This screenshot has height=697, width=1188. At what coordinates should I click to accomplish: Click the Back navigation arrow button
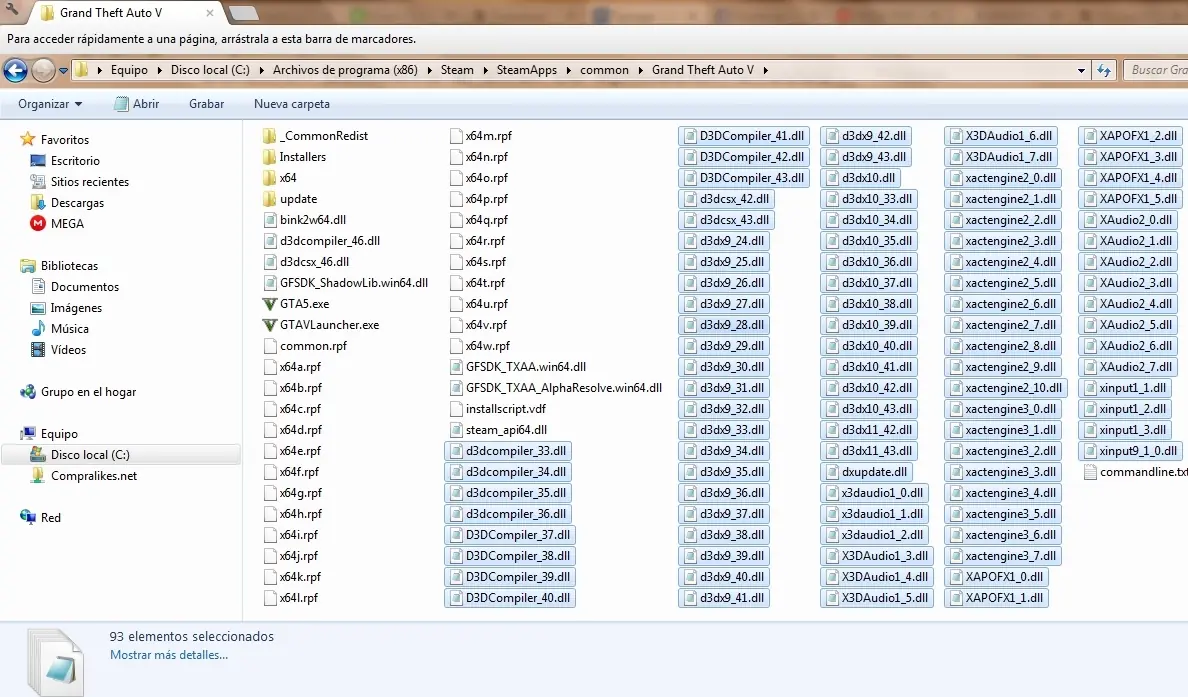pyautogui.click(x=15, y=70)
